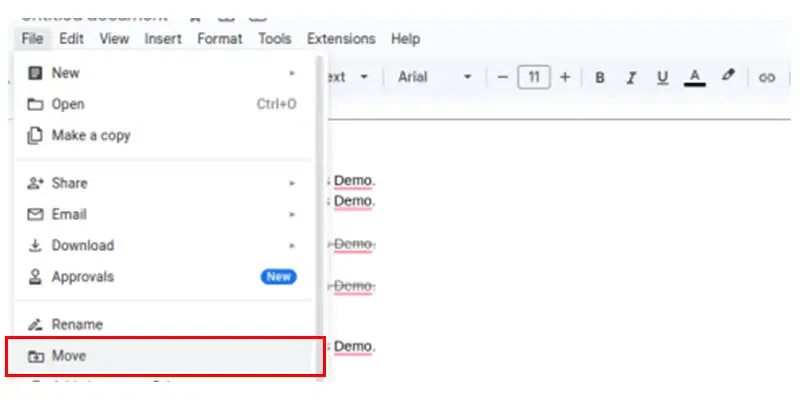Choose Move from the File menu
This screenshot has height=400, width=800.
click(x=163, y=356)
